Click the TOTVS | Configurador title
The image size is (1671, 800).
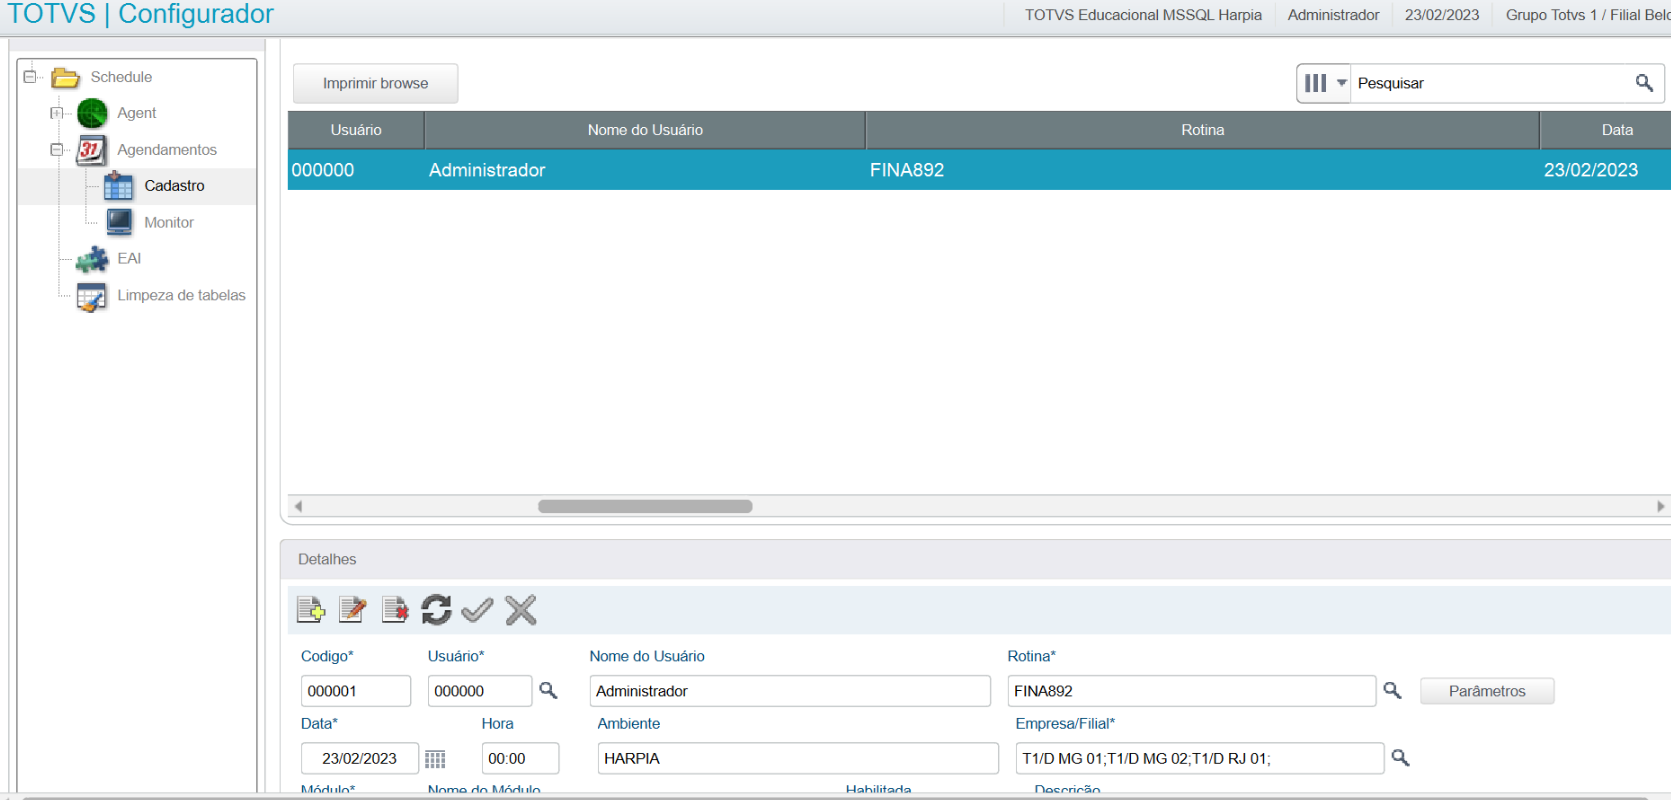141,14
